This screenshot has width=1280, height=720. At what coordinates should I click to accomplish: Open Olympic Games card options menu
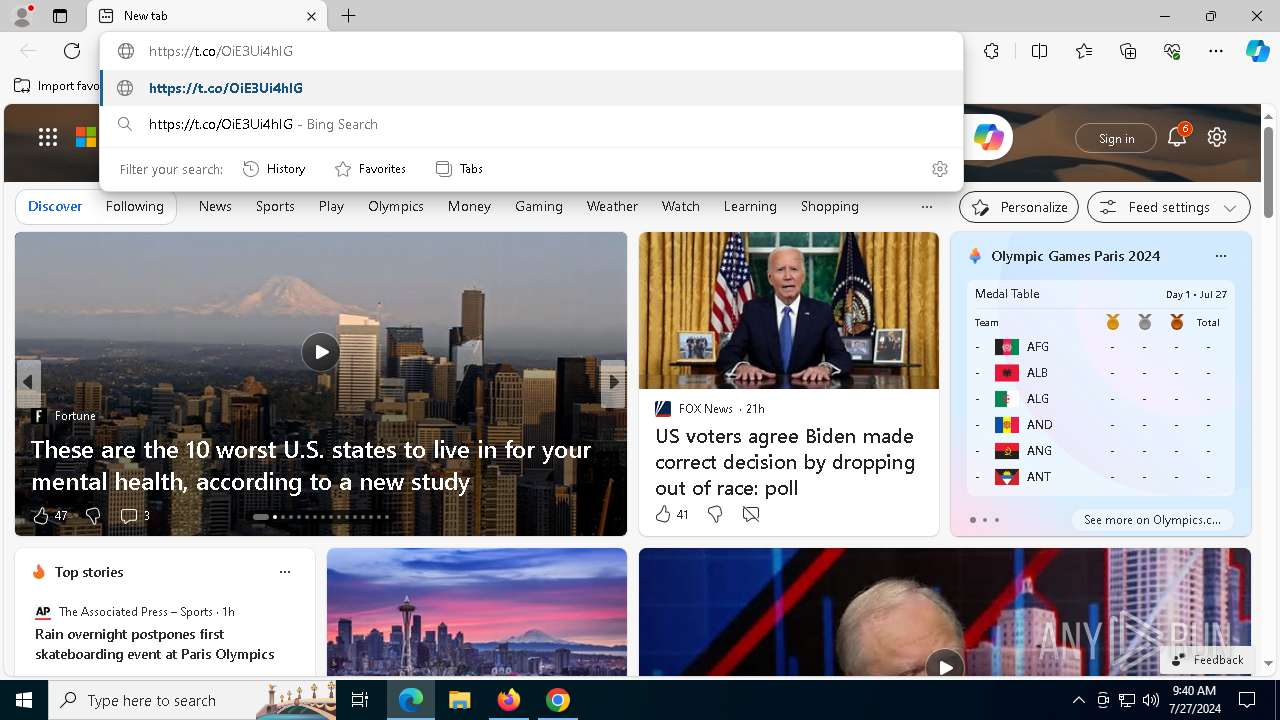(1220, 256)
